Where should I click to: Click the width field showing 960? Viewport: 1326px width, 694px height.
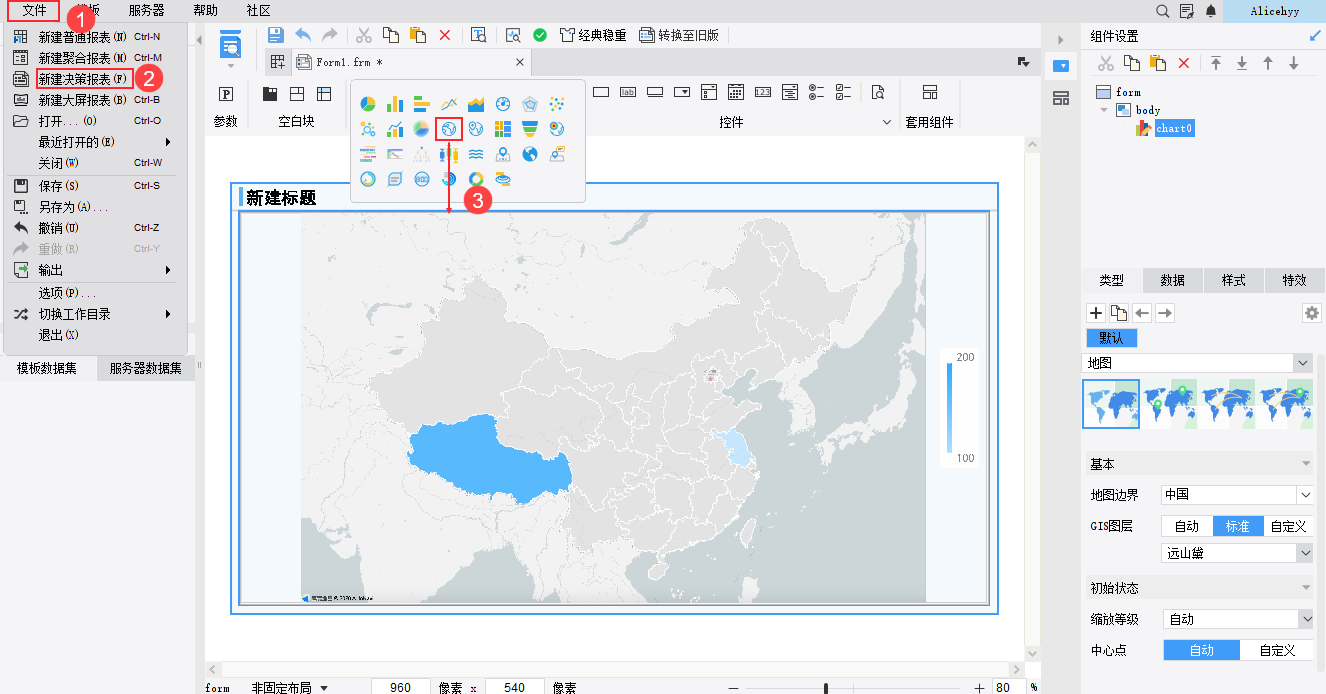pos(401,688)
